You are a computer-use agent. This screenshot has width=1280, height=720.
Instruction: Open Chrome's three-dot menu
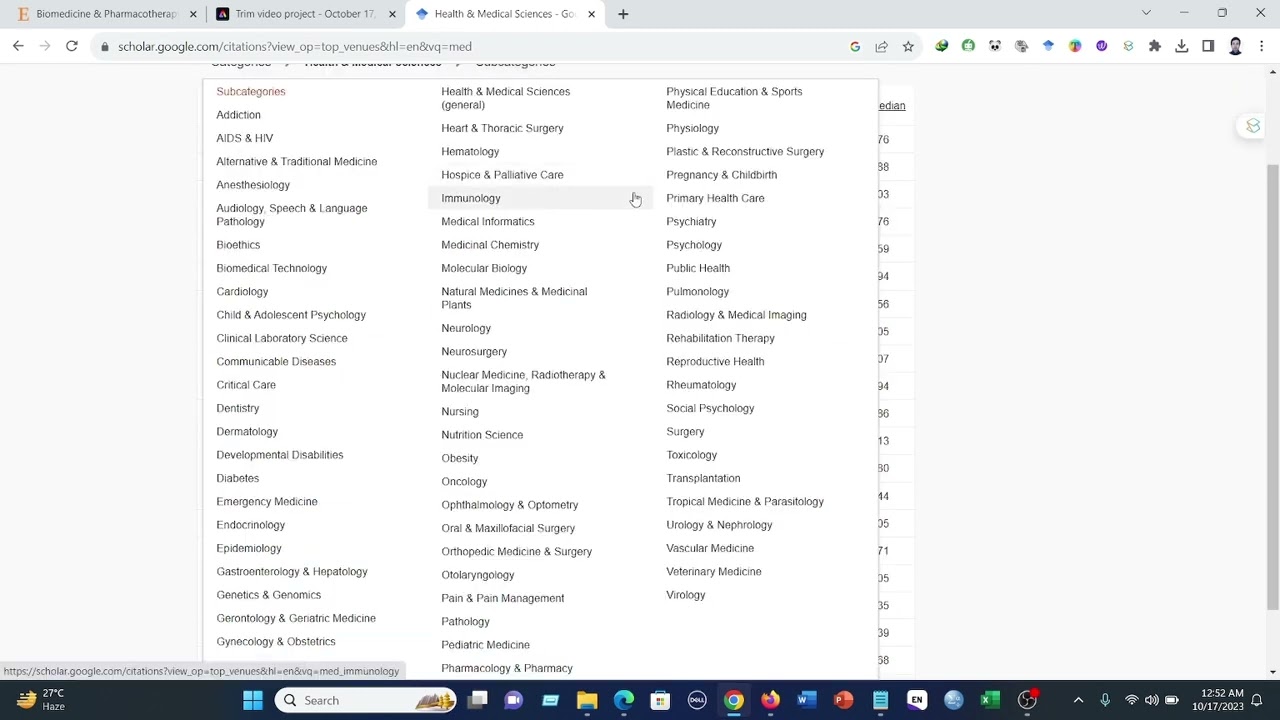point(1261,46)
